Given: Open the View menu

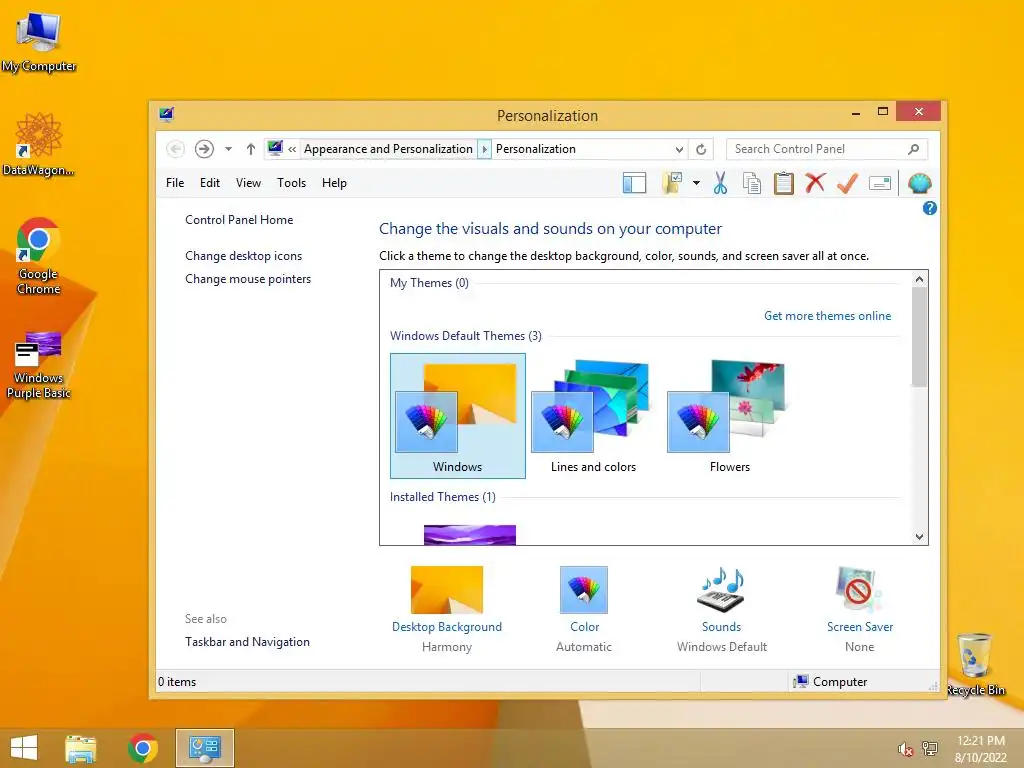Looking at the screenshot, I should coord(248,183).
